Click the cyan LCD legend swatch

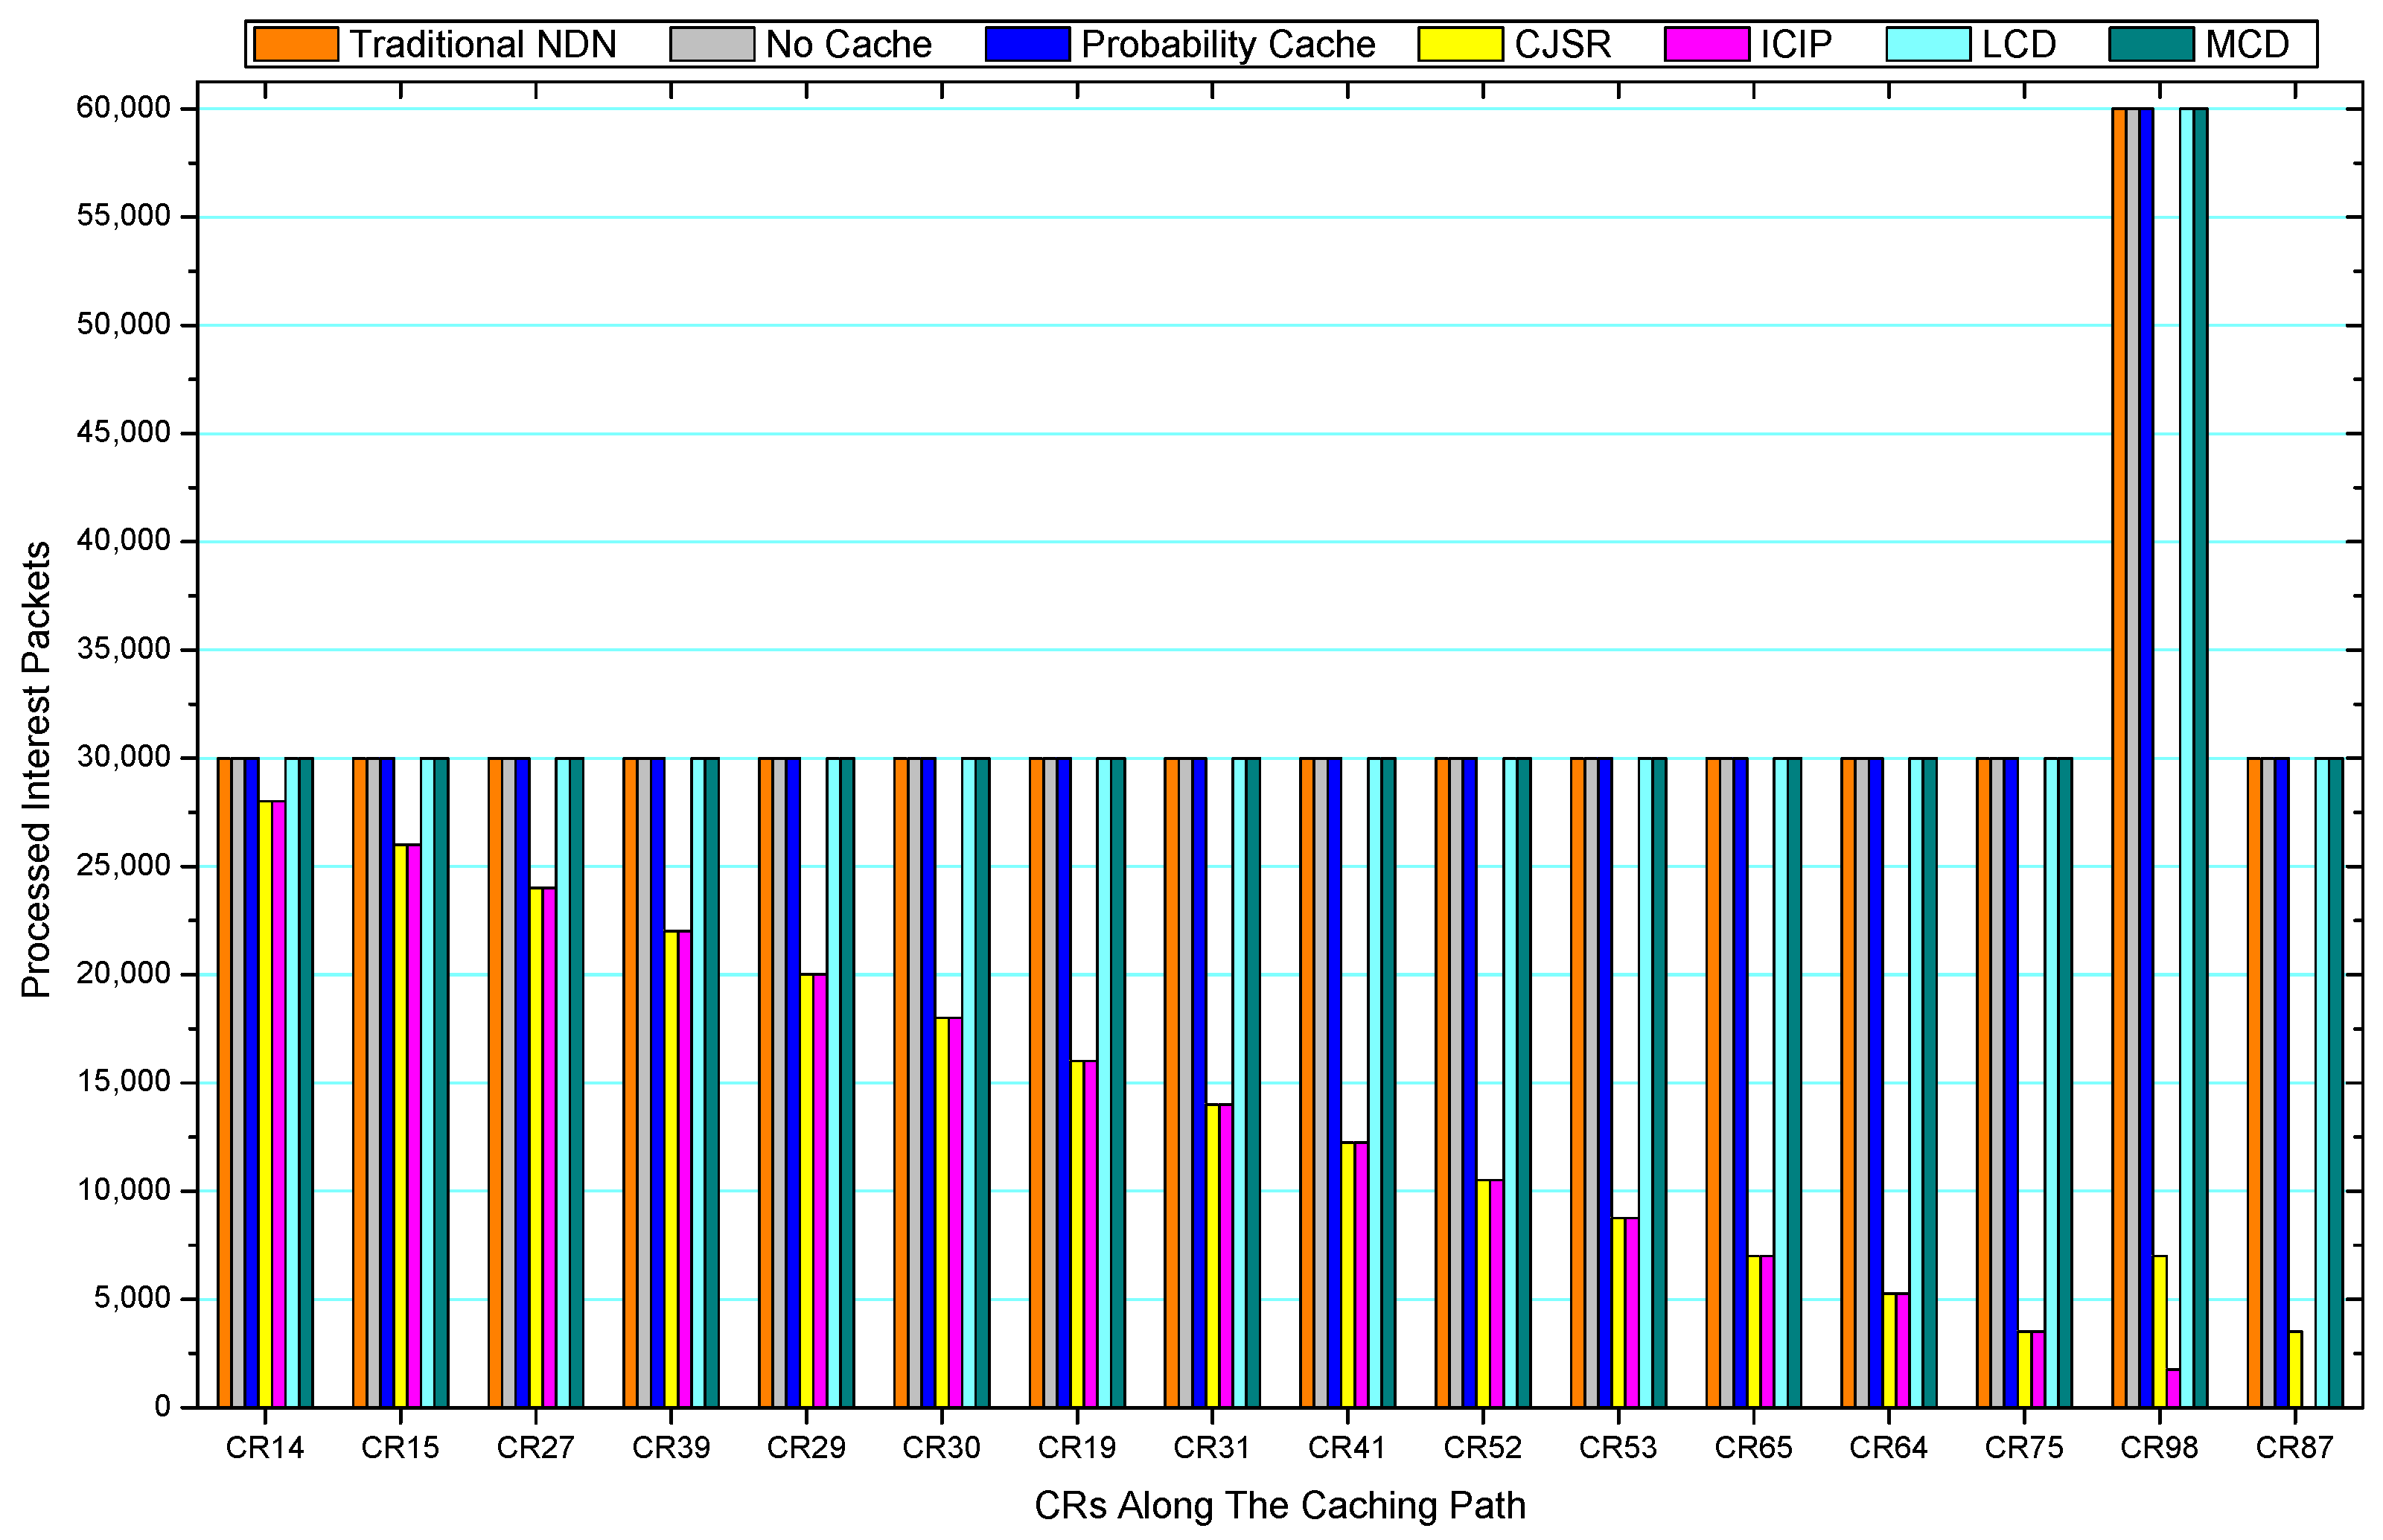pos(1928,44)
